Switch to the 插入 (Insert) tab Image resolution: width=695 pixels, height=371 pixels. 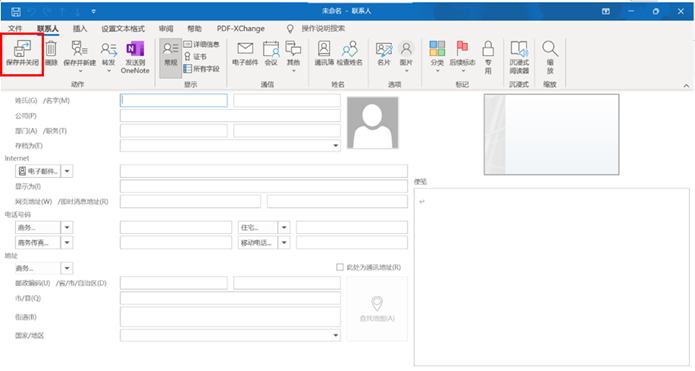[x=80, y=29]
